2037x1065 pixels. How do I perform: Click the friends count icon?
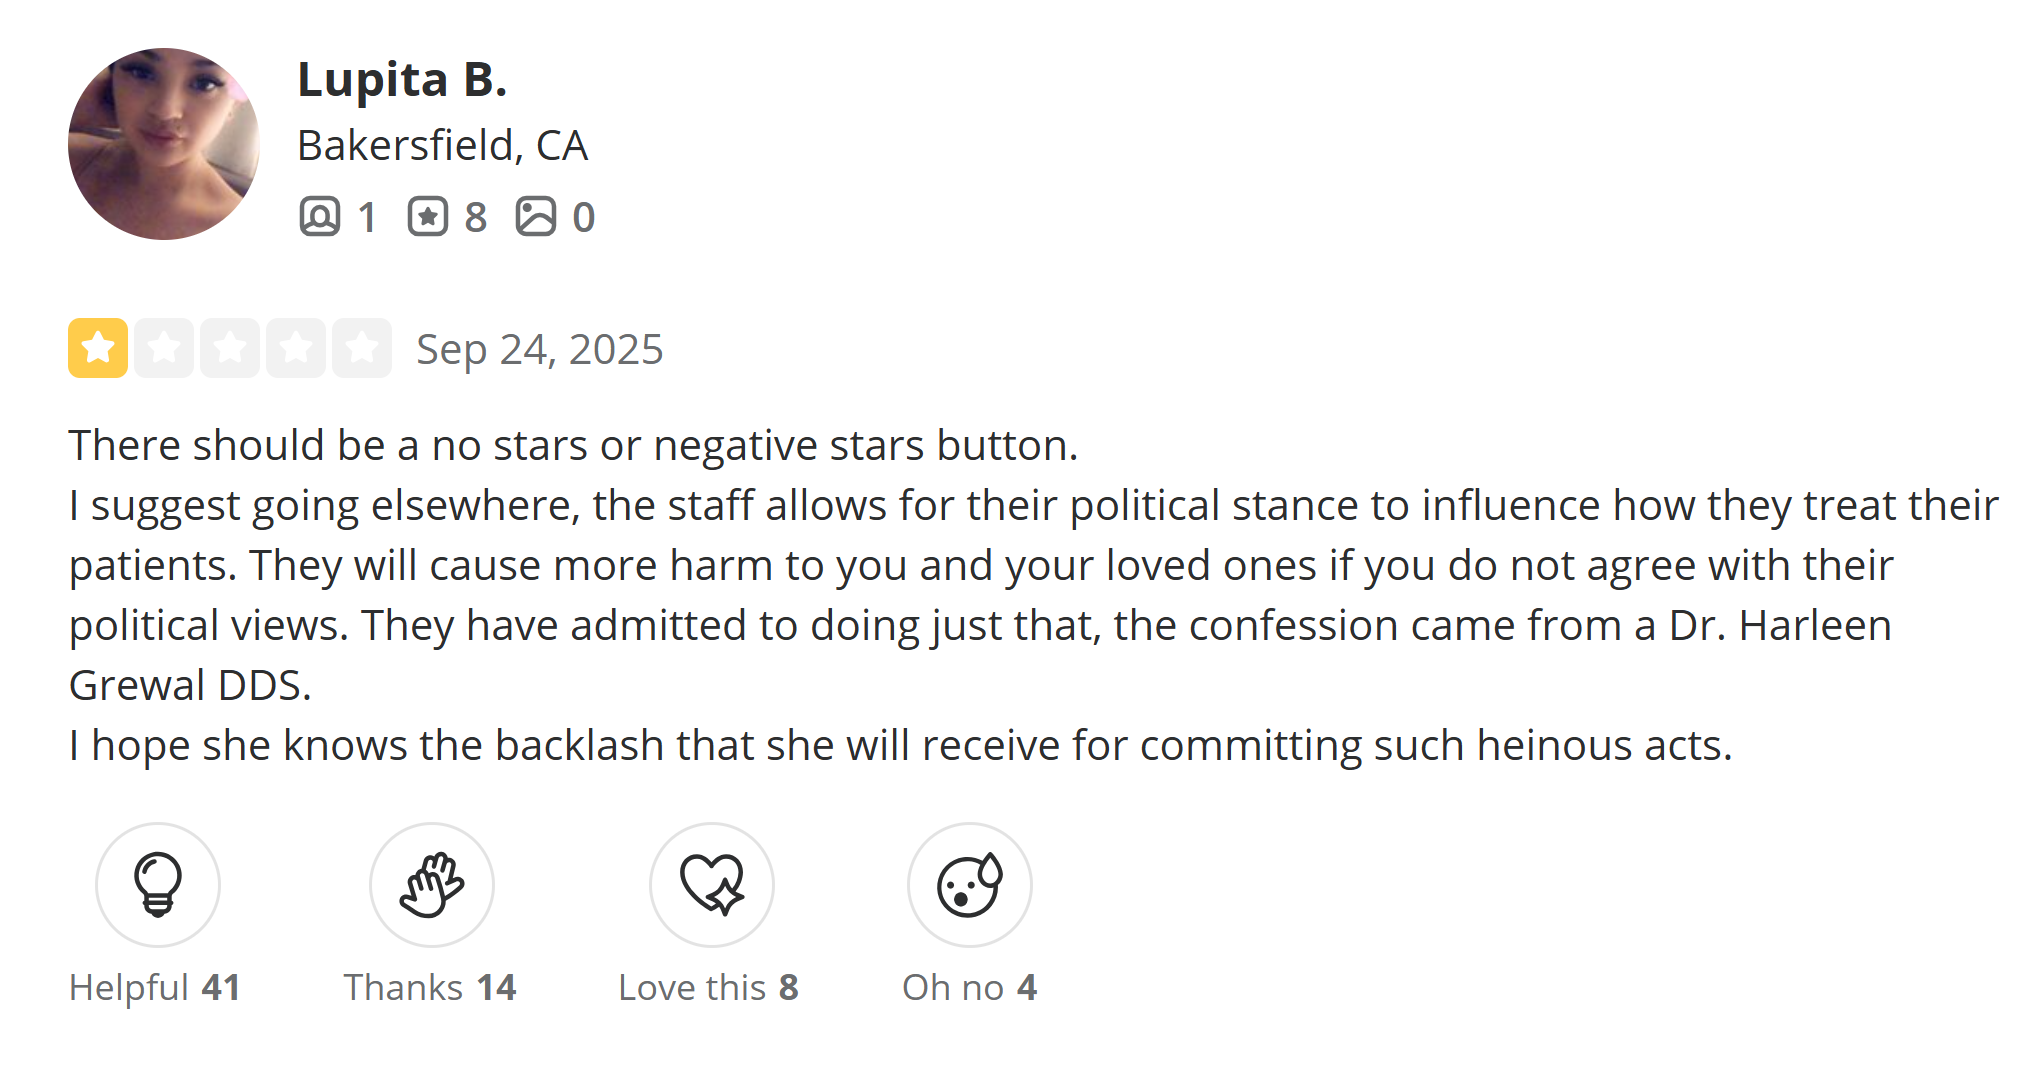coord(320,217)
